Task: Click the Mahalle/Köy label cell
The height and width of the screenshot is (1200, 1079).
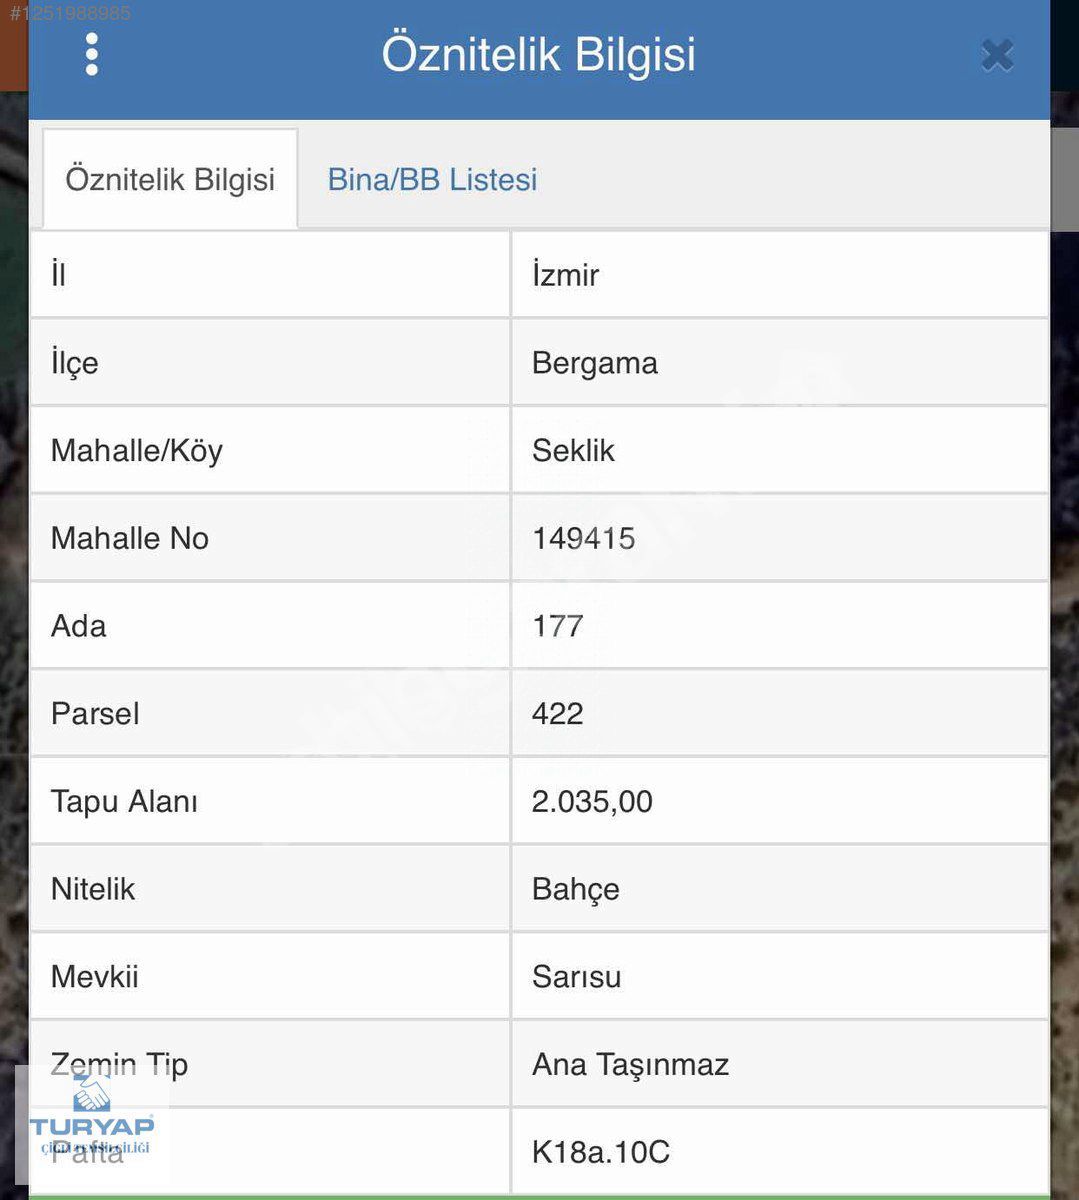Action: [x=270, y=451]
